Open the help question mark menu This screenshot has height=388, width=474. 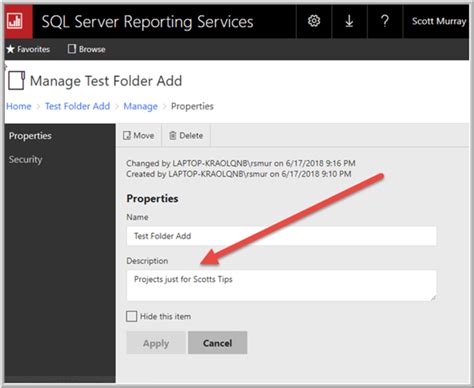coord(385,21)
